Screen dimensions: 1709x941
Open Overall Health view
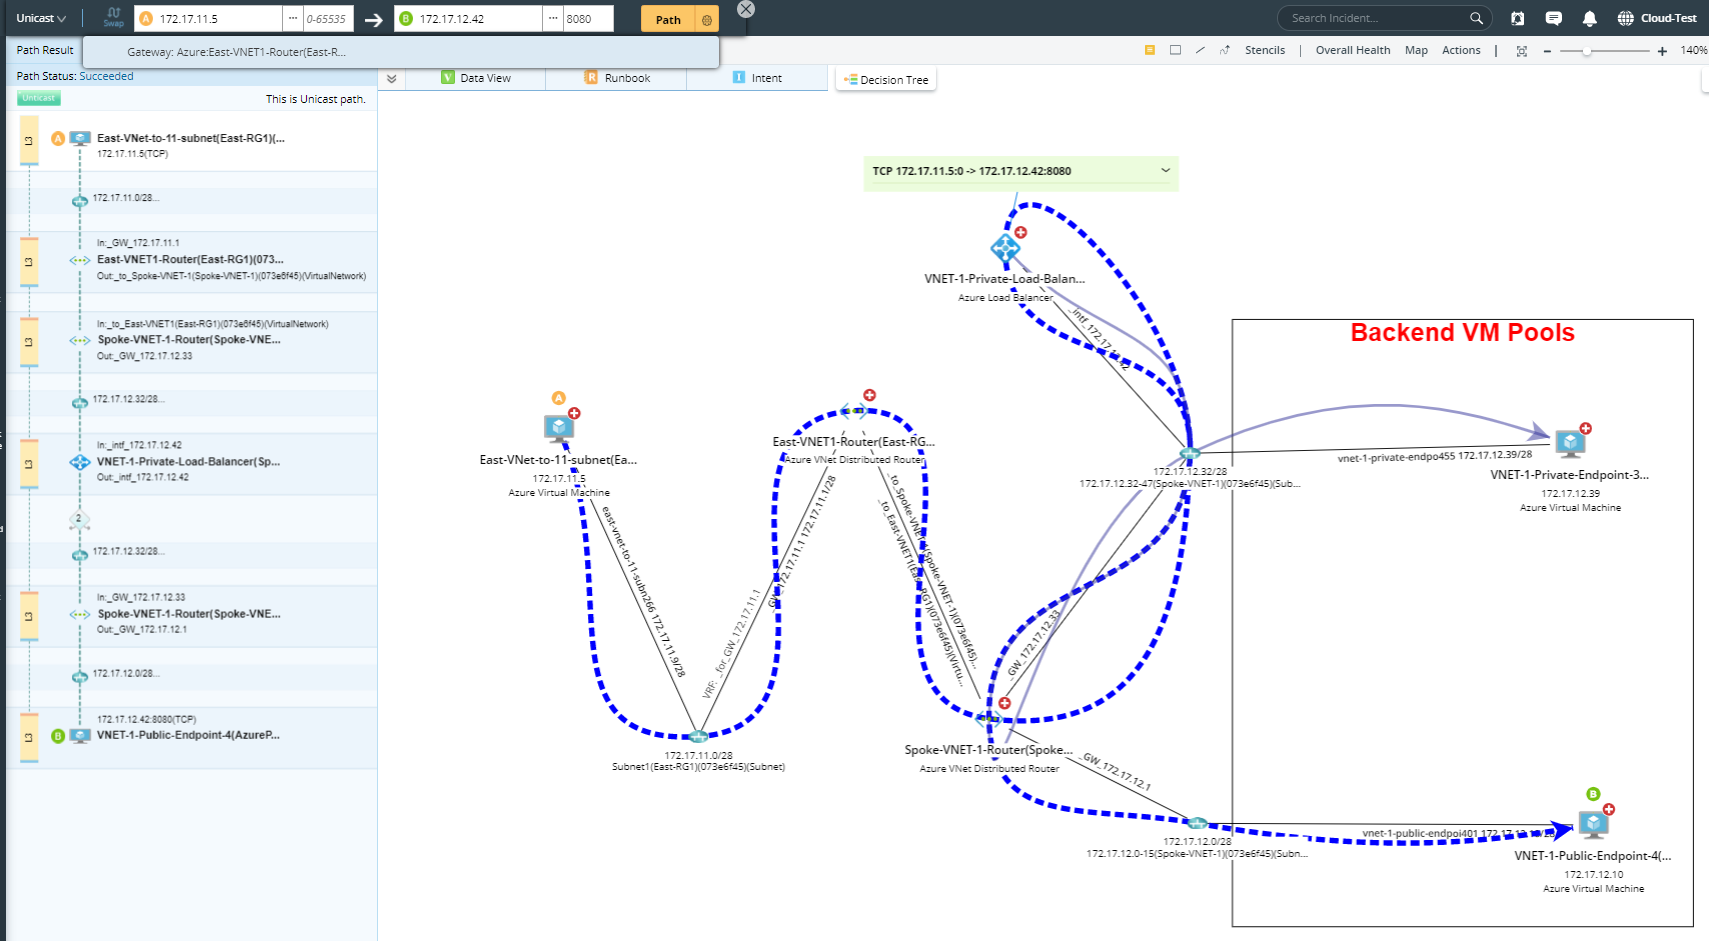[1353, 49]
